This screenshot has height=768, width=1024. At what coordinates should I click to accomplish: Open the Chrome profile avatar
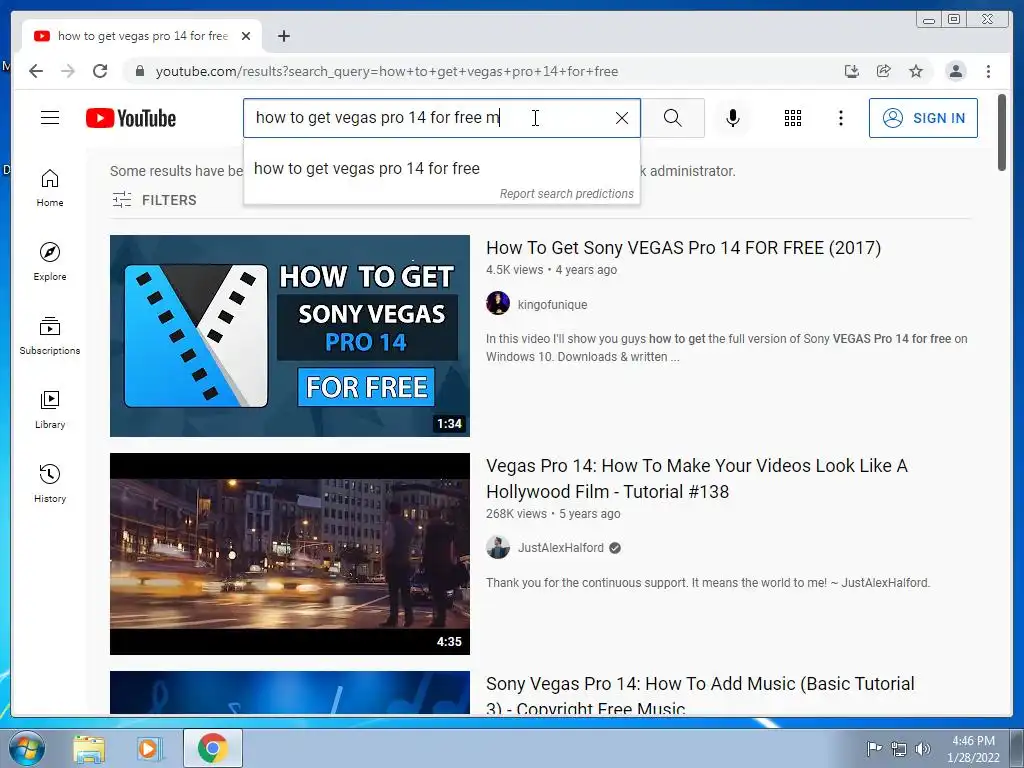click(955, 71)
